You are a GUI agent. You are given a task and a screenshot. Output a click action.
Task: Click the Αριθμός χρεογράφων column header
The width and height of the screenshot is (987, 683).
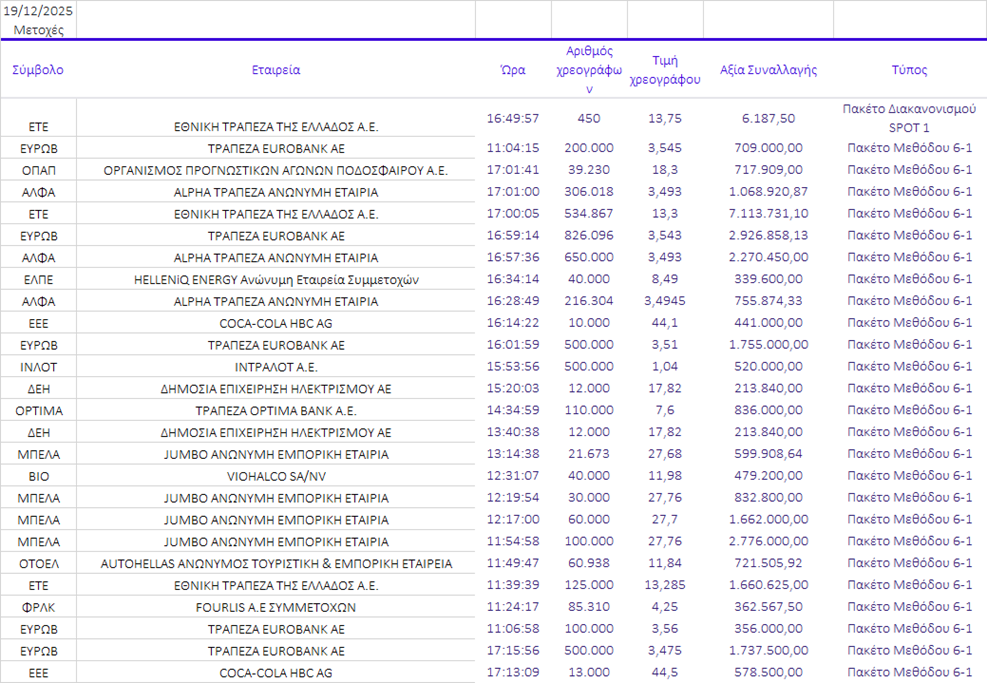[589, 70]
